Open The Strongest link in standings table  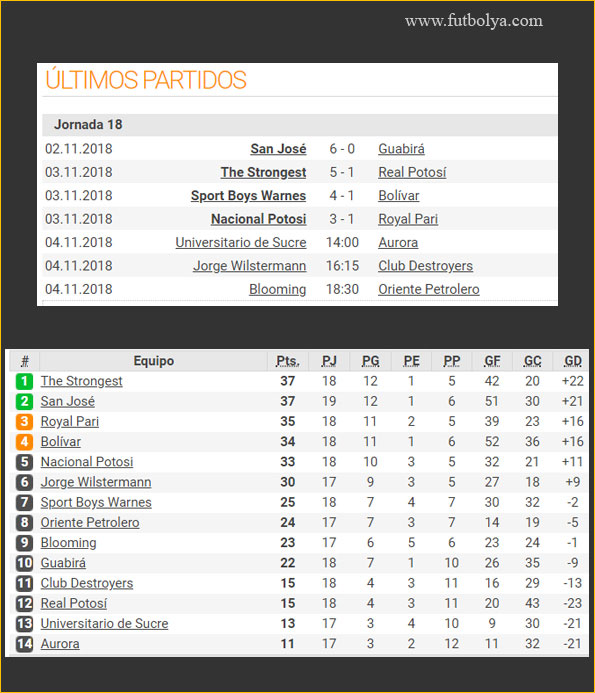tap(81, 381)
